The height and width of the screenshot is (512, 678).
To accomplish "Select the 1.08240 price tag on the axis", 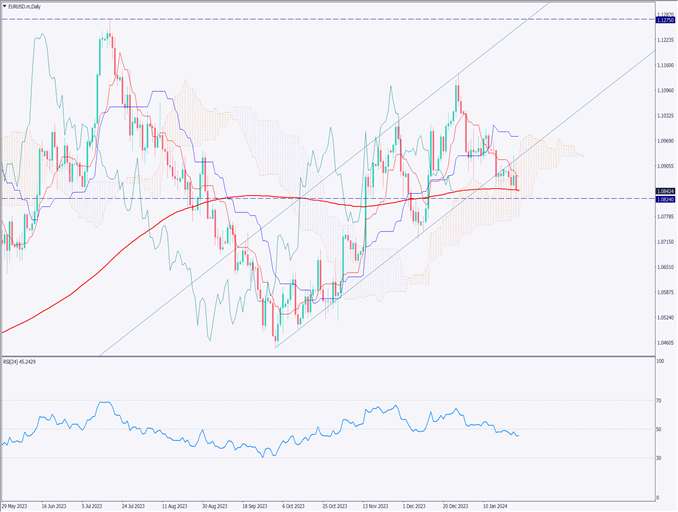I will 664,199.
